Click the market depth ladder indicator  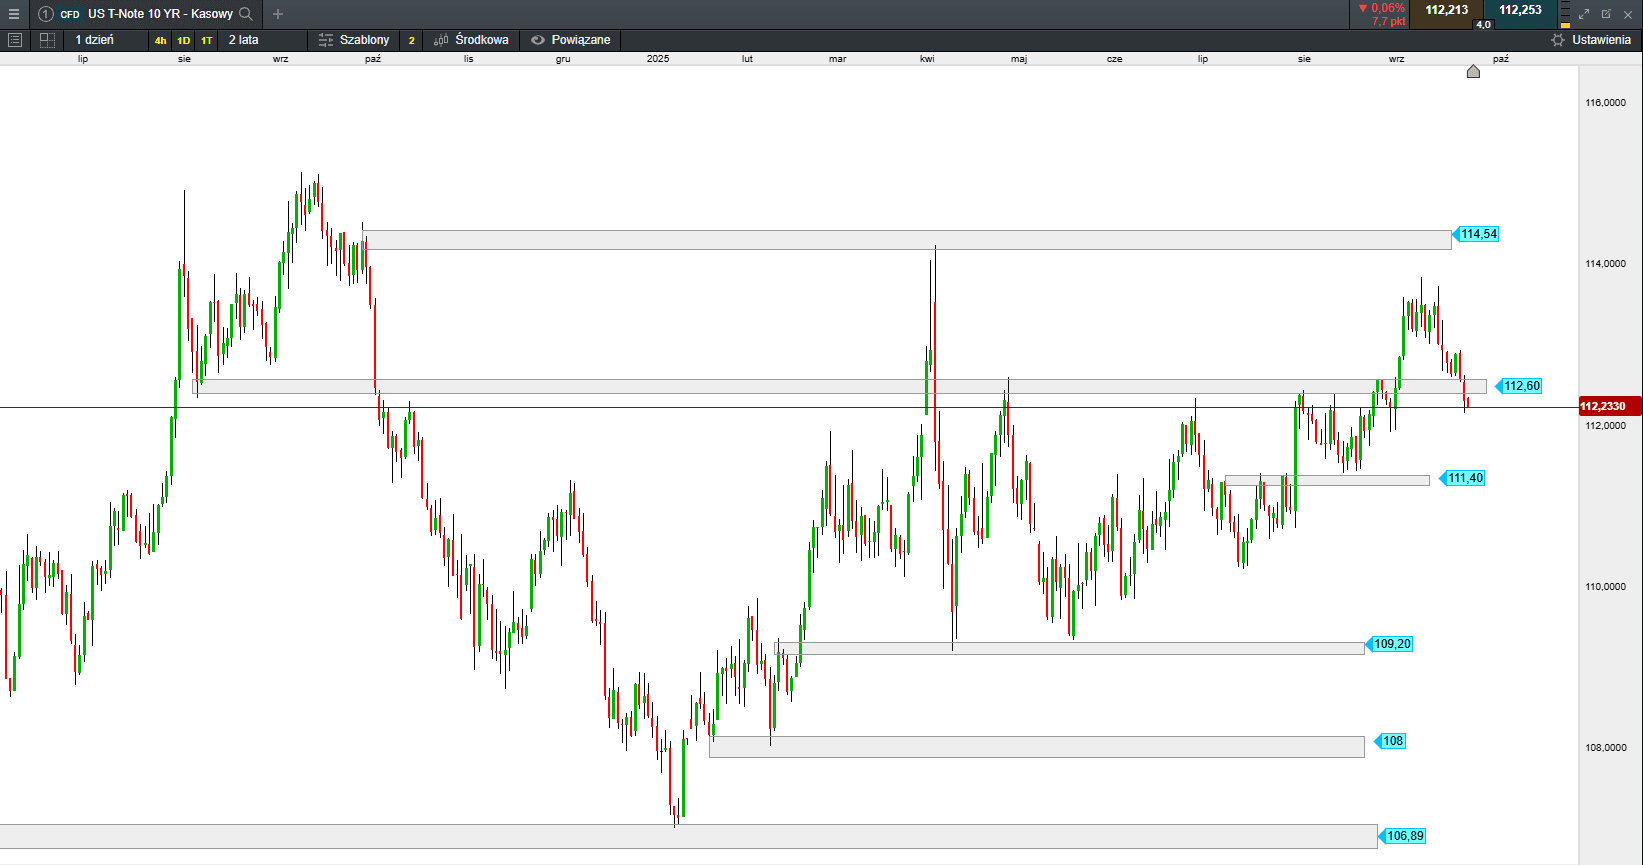point(1565,14)
